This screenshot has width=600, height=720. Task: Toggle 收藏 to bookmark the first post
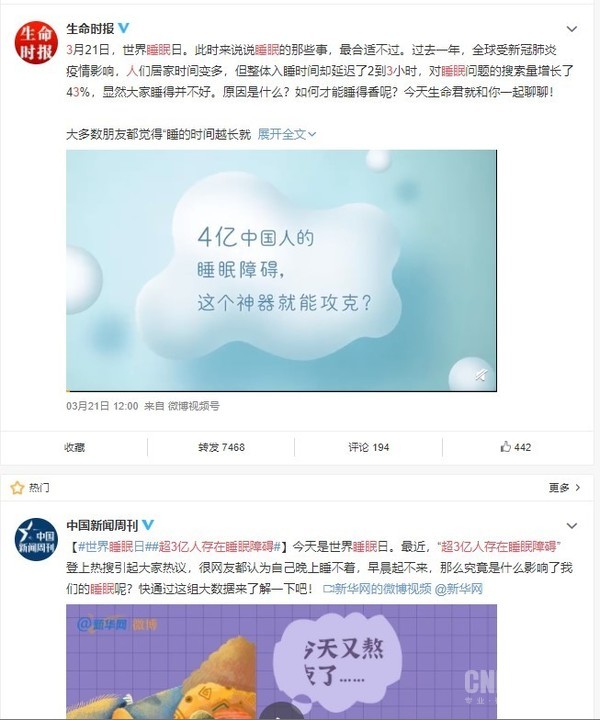tap(74, 447)
